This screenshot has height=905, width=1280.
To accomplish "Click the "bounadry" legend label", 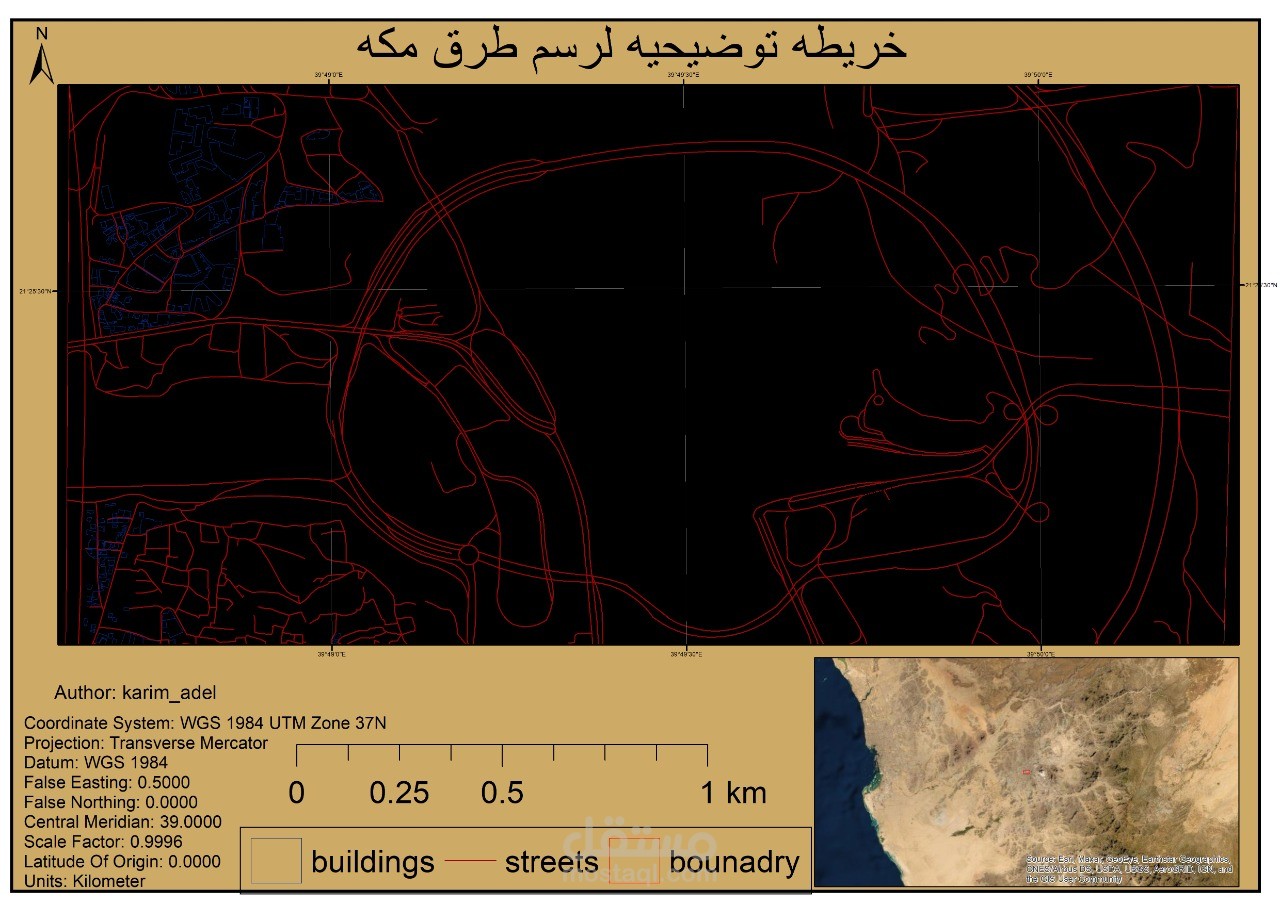I will 734,862.
